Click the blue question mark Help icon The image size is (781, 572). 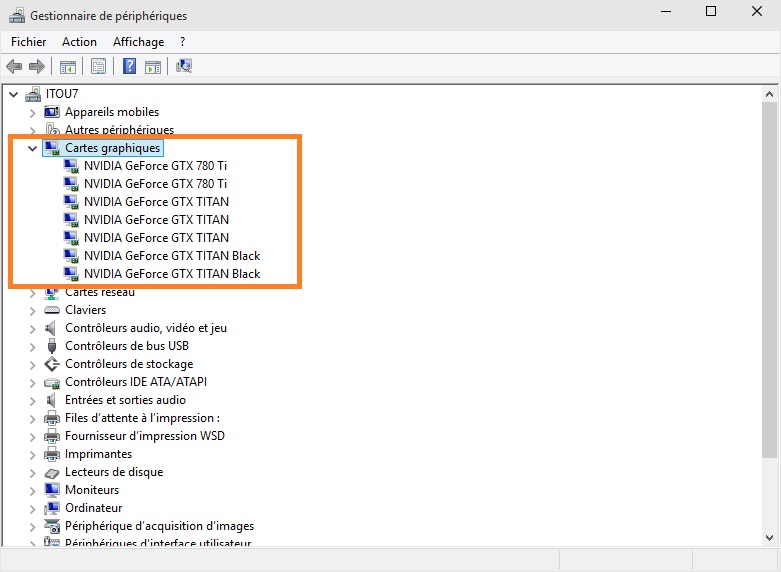coord(130,66)
